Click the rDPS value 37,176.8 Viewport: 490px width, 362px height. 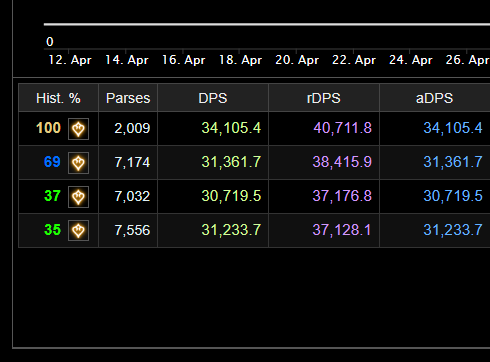342,196
